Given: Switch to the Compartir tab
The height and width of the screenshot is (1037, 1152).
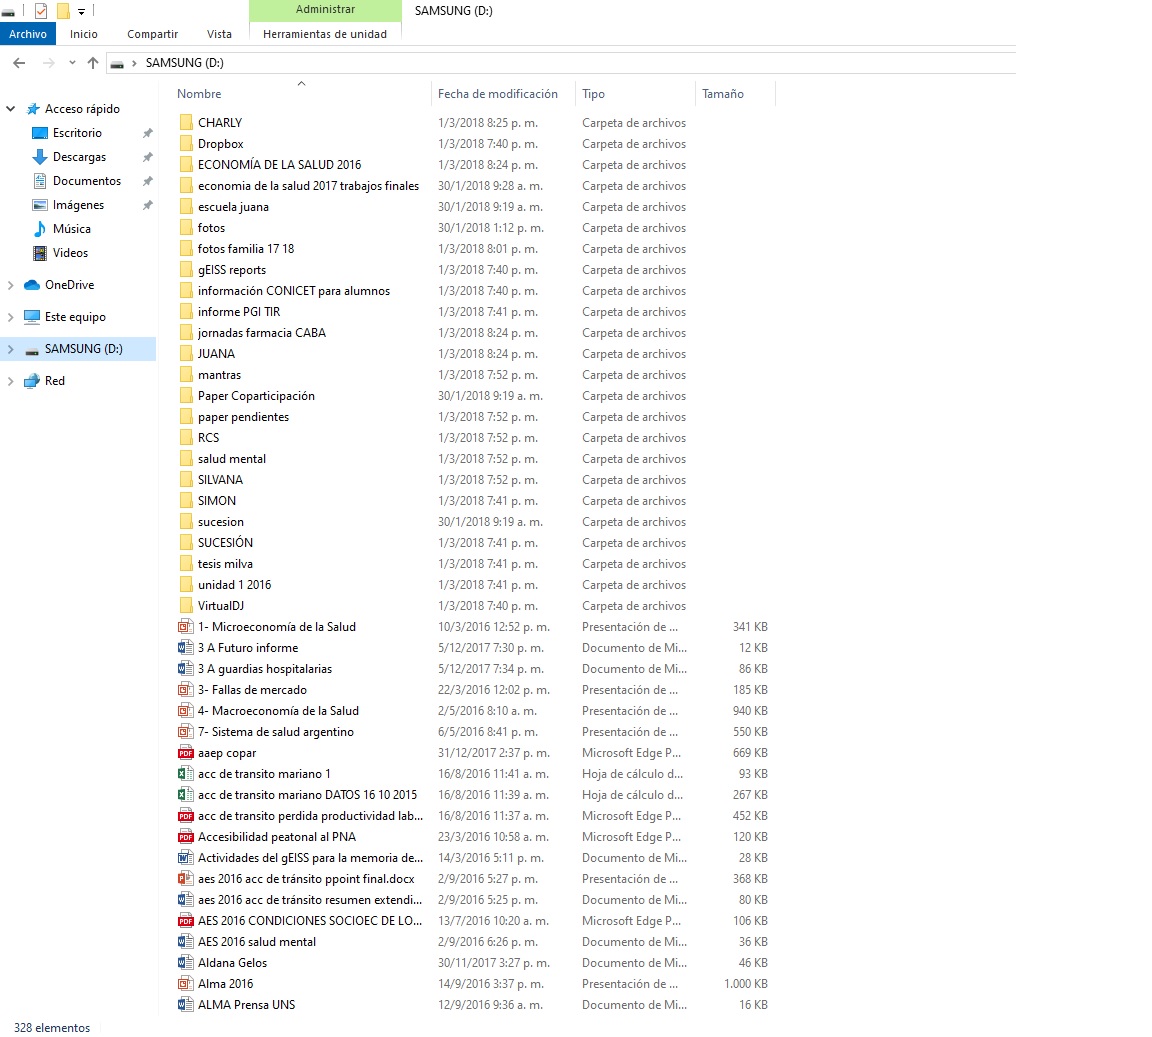Looking at the screenshot, I should (x=152, y=34).
